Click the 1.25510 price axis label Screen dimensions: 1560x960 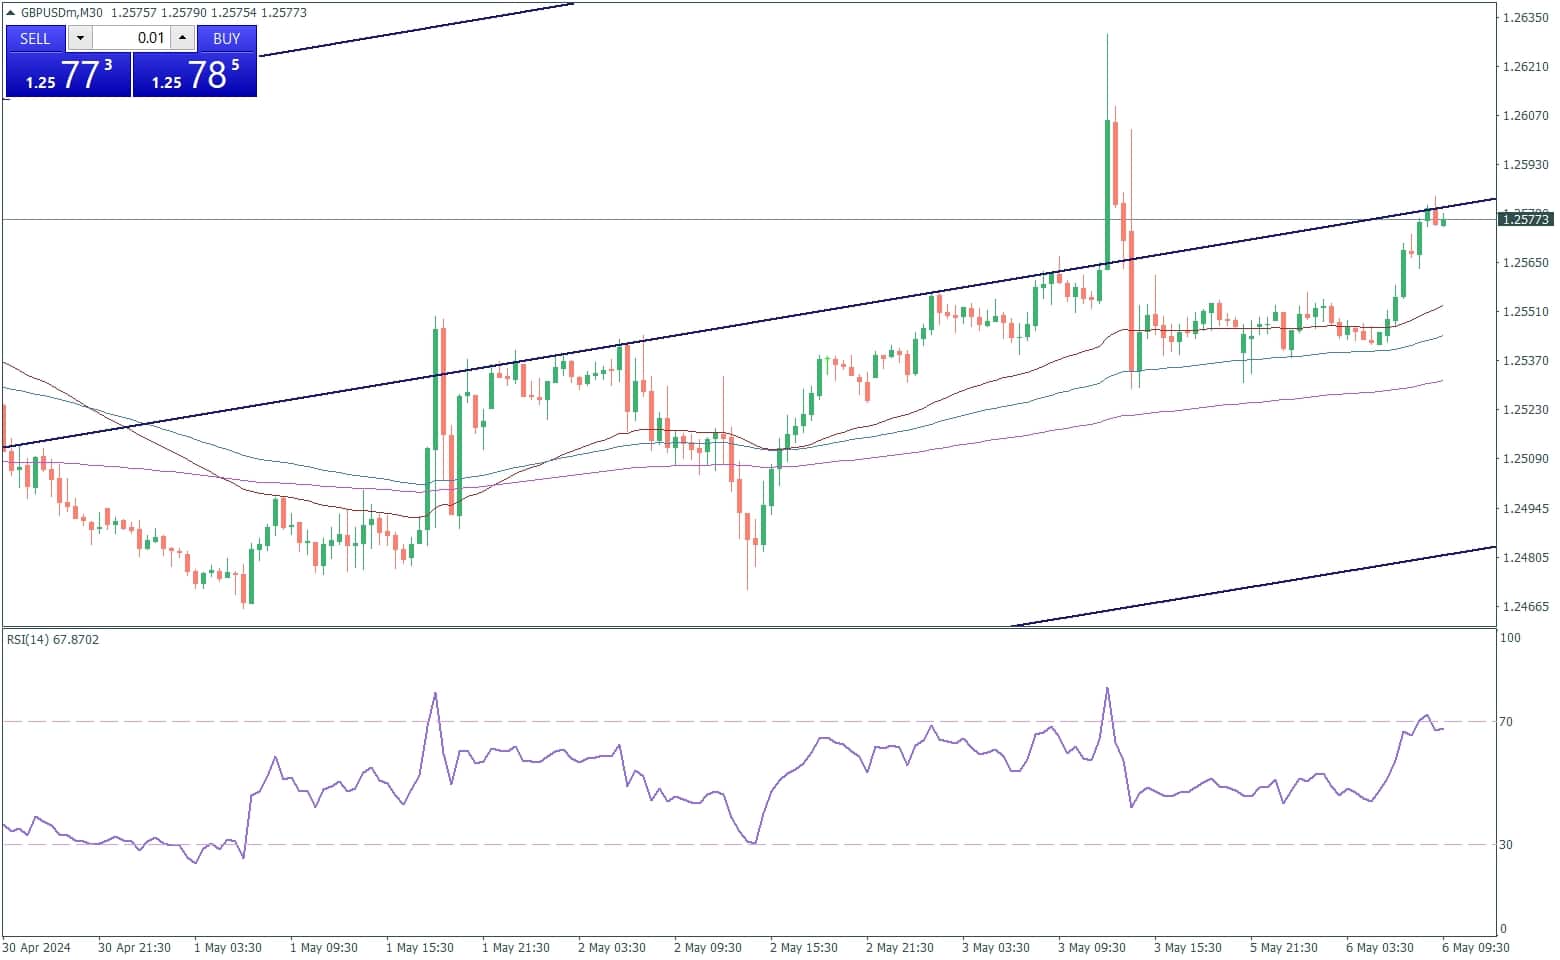click(1526, 312)
